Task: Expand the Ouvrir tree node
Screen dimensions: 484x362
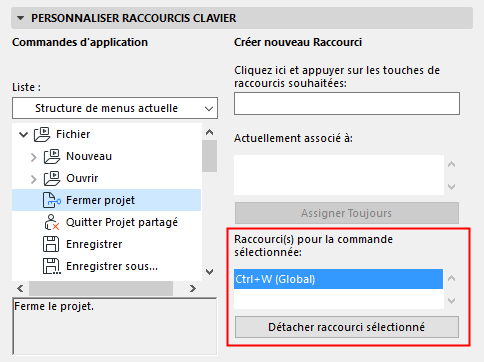Action: pos(33,179)
